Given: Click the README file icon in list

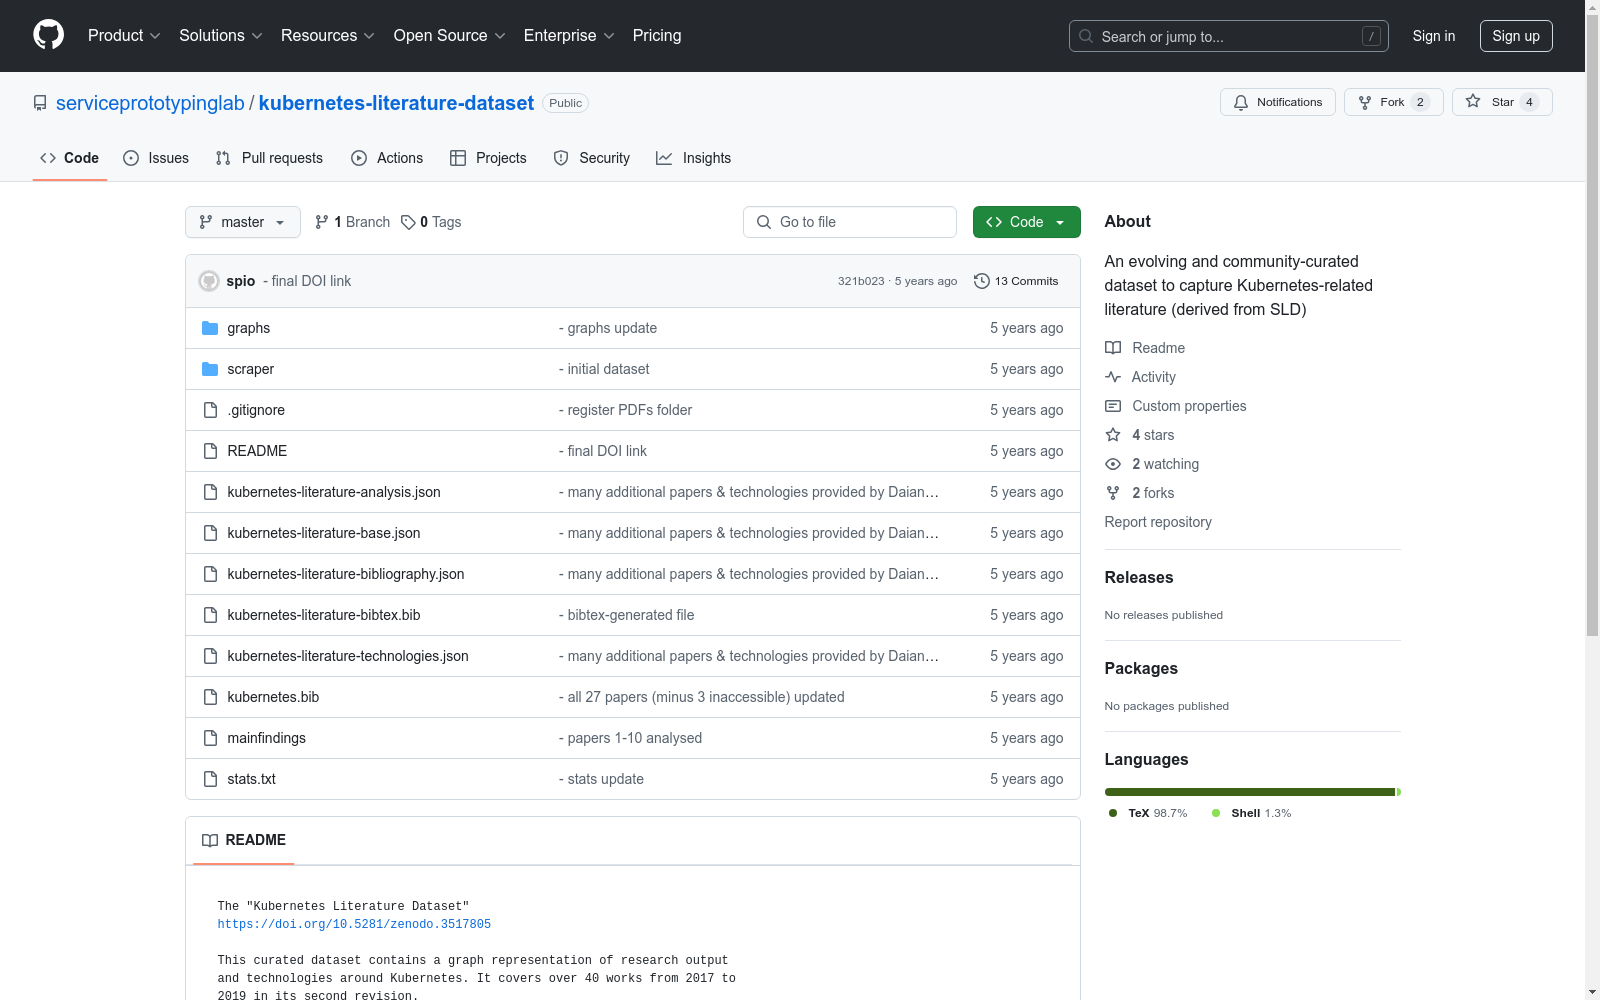Looking at the screenshot, I should click(x=210, y=451).
